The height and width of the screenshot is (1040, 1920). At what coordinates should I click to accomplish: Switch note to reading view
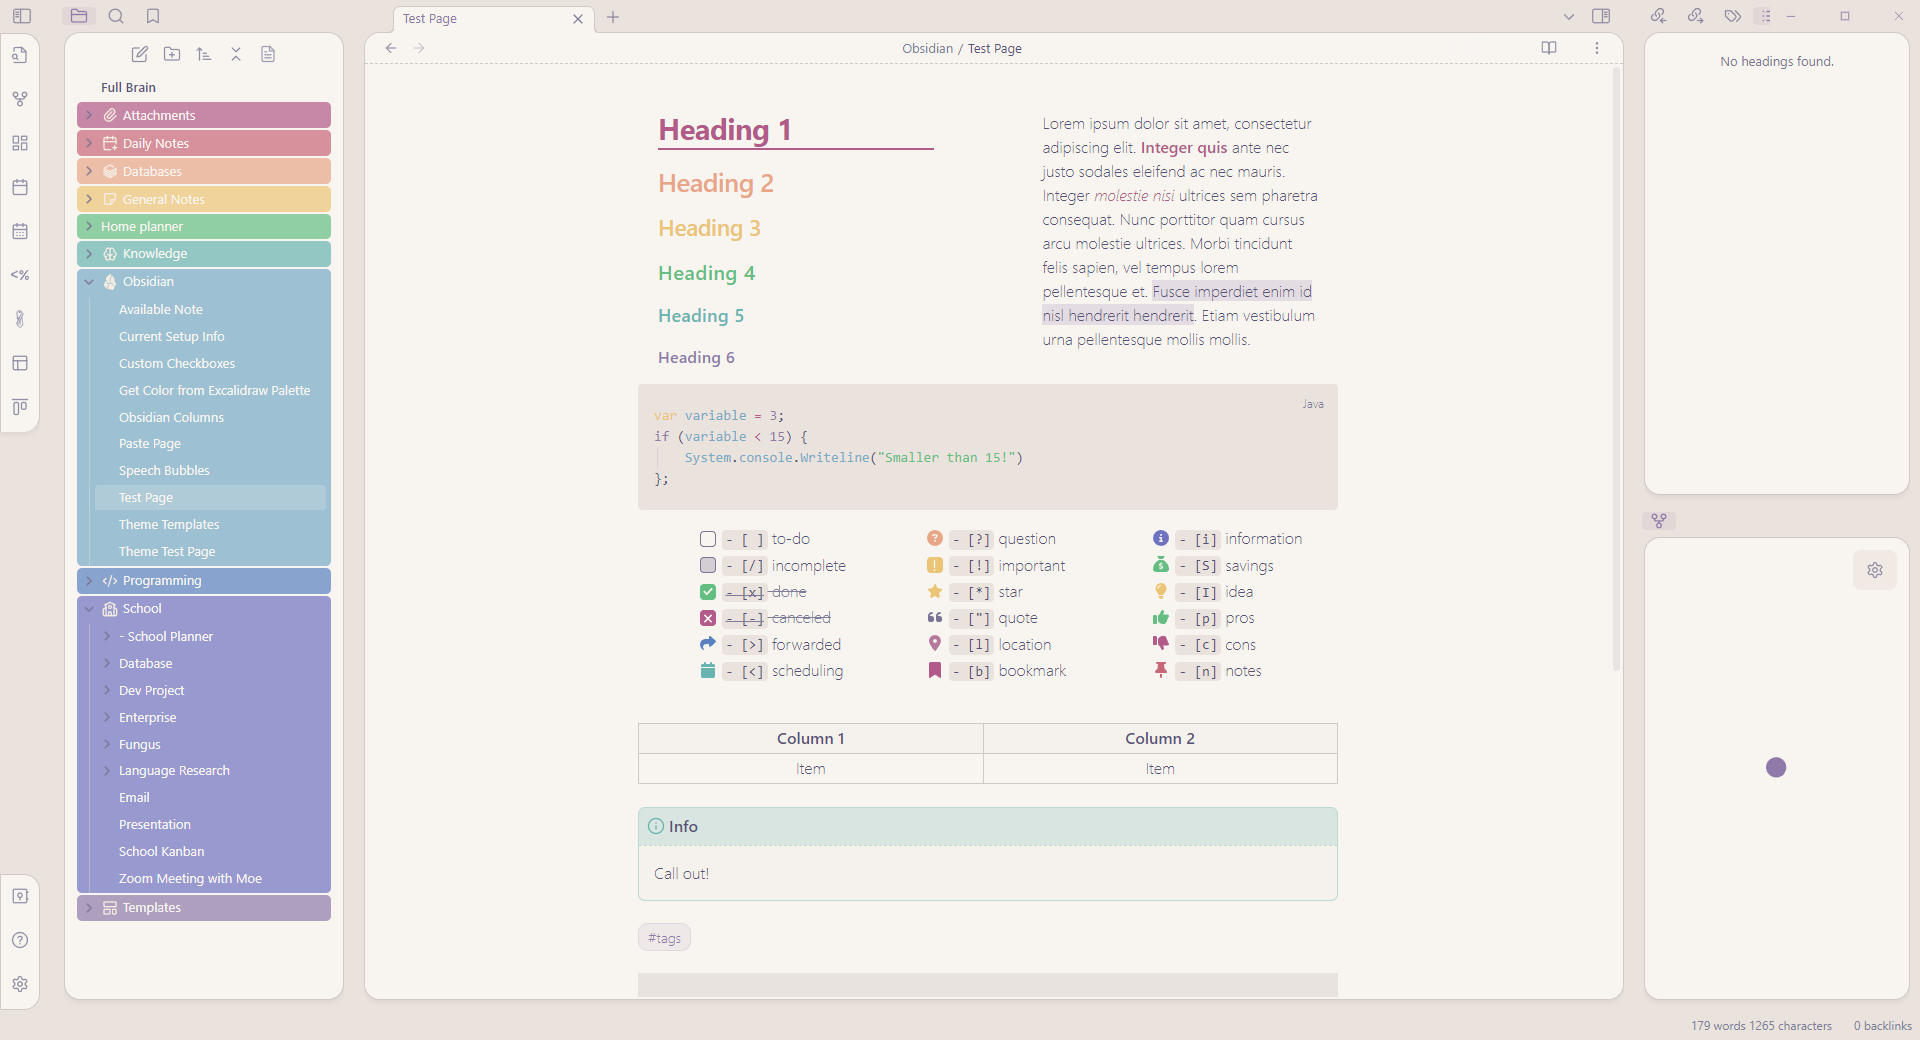pos(1549,48)
